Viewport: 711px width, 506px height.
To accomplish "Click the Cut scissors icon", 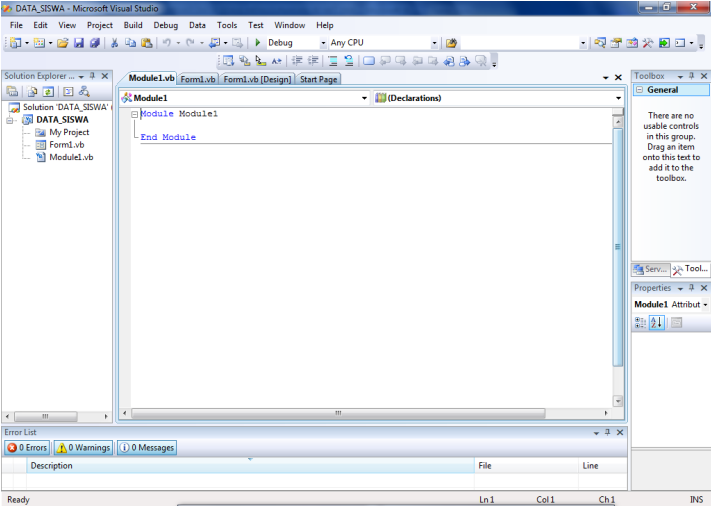I will click(114, 43).
